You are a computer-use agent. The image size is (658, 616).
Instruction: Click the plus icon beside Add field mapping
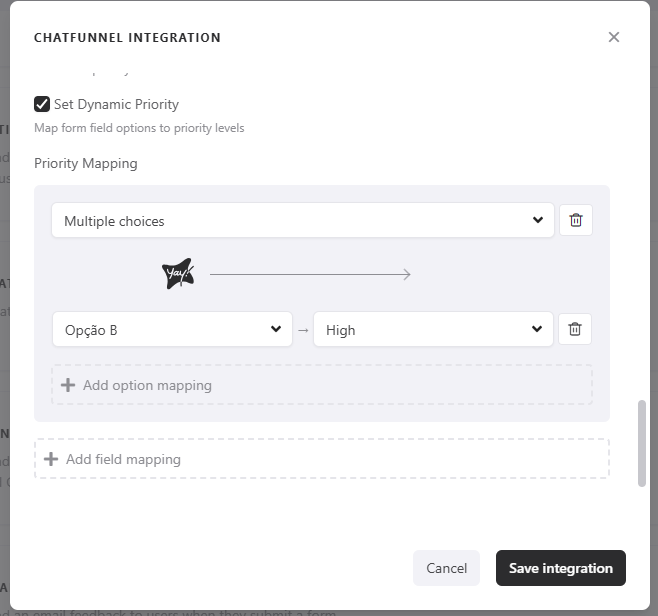tap(51, 459)
